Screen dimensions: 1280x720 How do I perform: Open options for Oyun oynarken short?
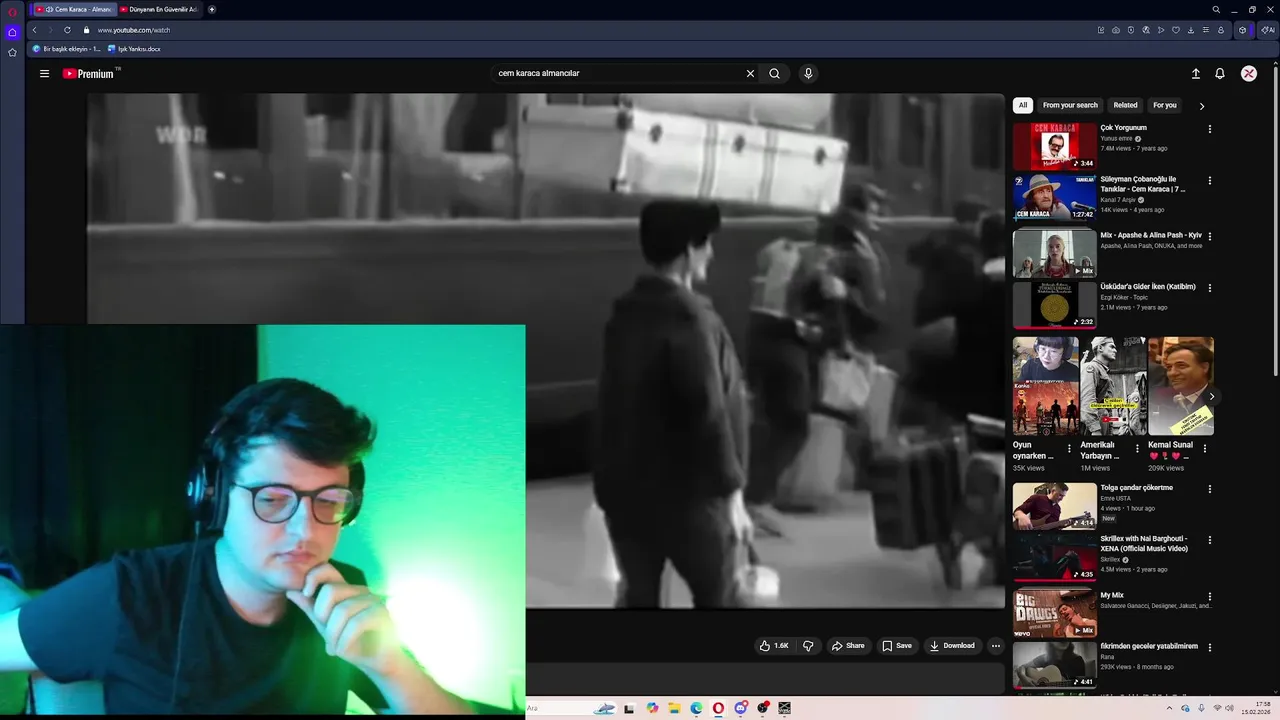1069,449
